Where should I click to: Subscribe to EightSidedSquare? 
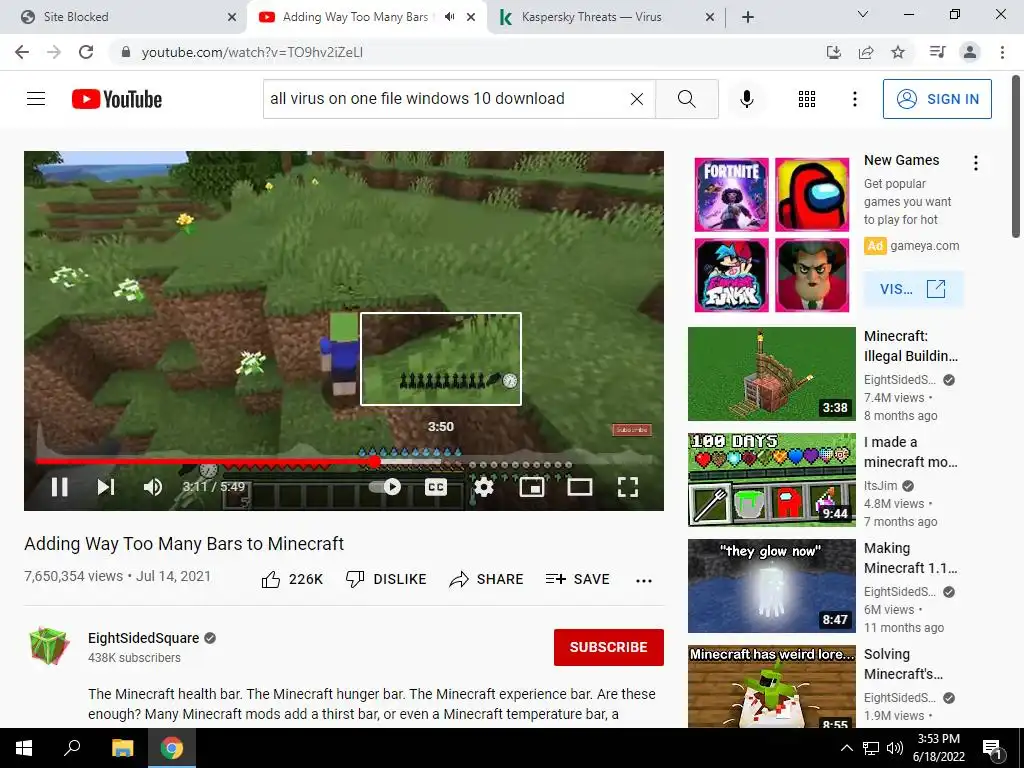point(609,647)
